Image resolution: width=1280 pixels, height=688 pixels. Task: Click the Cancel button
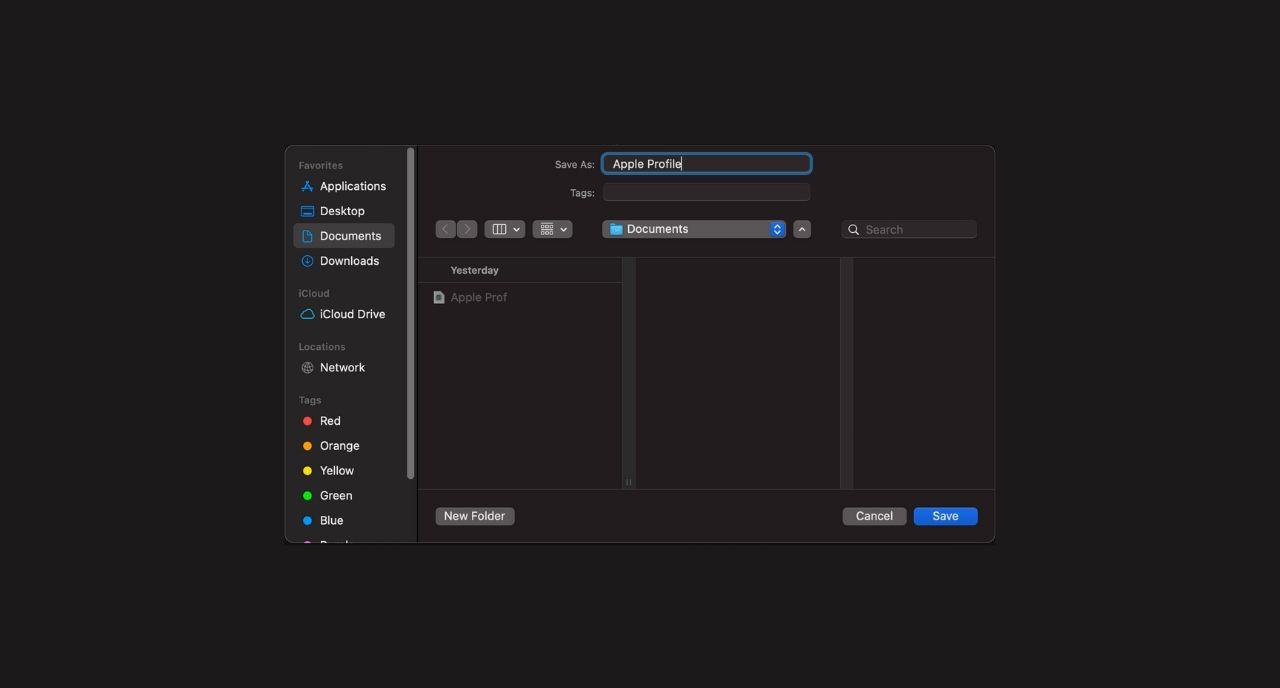874,516
